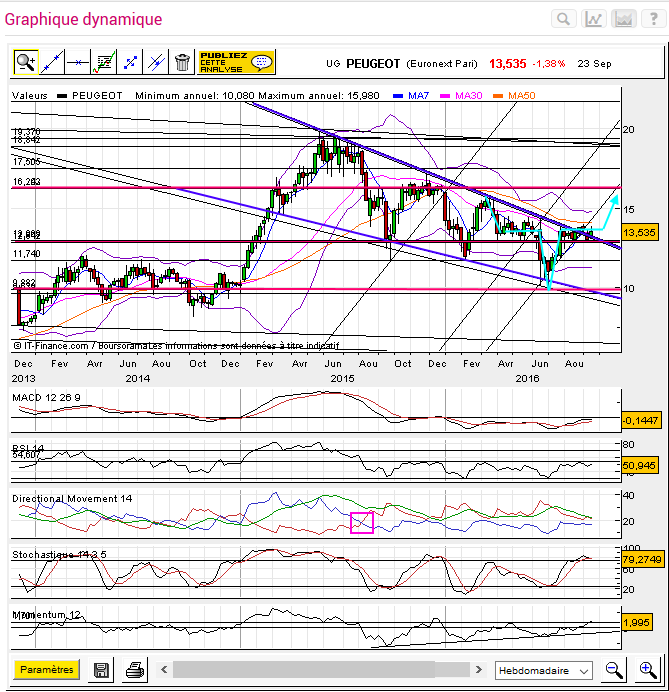Click the 23 Sep date in header
The image size is (669, 692).
(594, 64)
